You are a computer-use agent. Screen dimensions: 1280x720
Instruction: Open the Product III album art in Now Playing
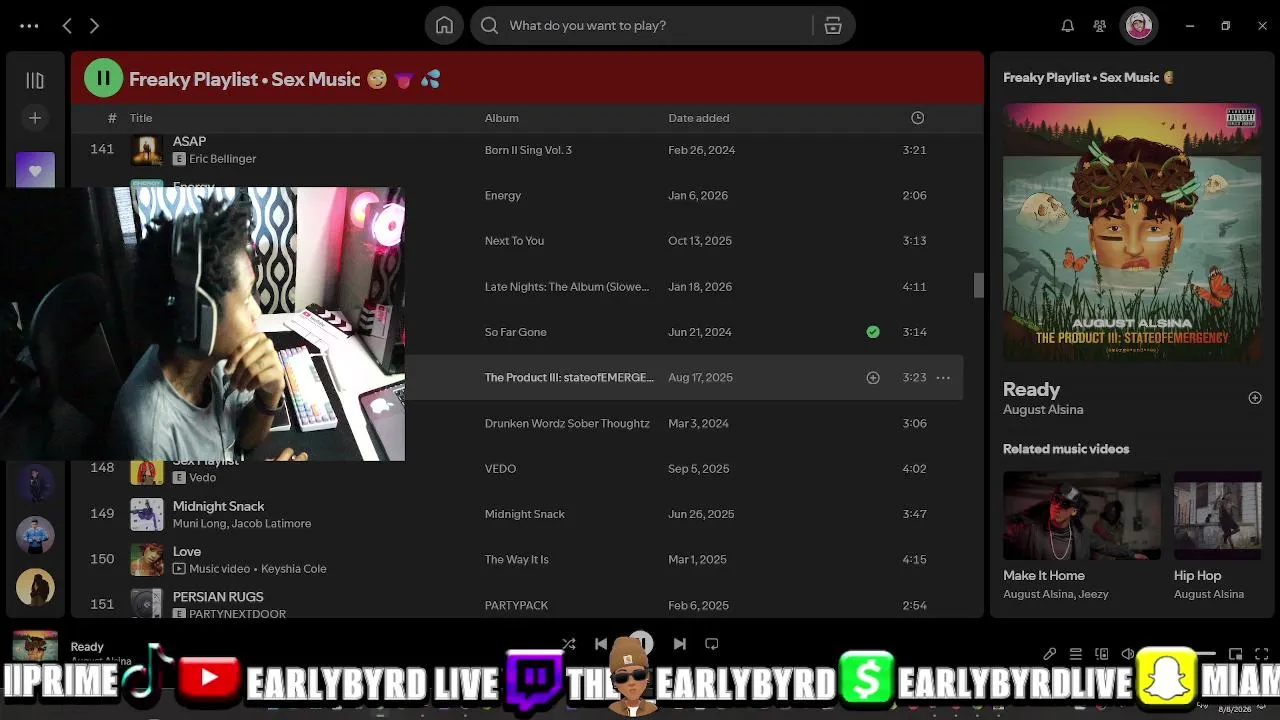point(1132,231)
